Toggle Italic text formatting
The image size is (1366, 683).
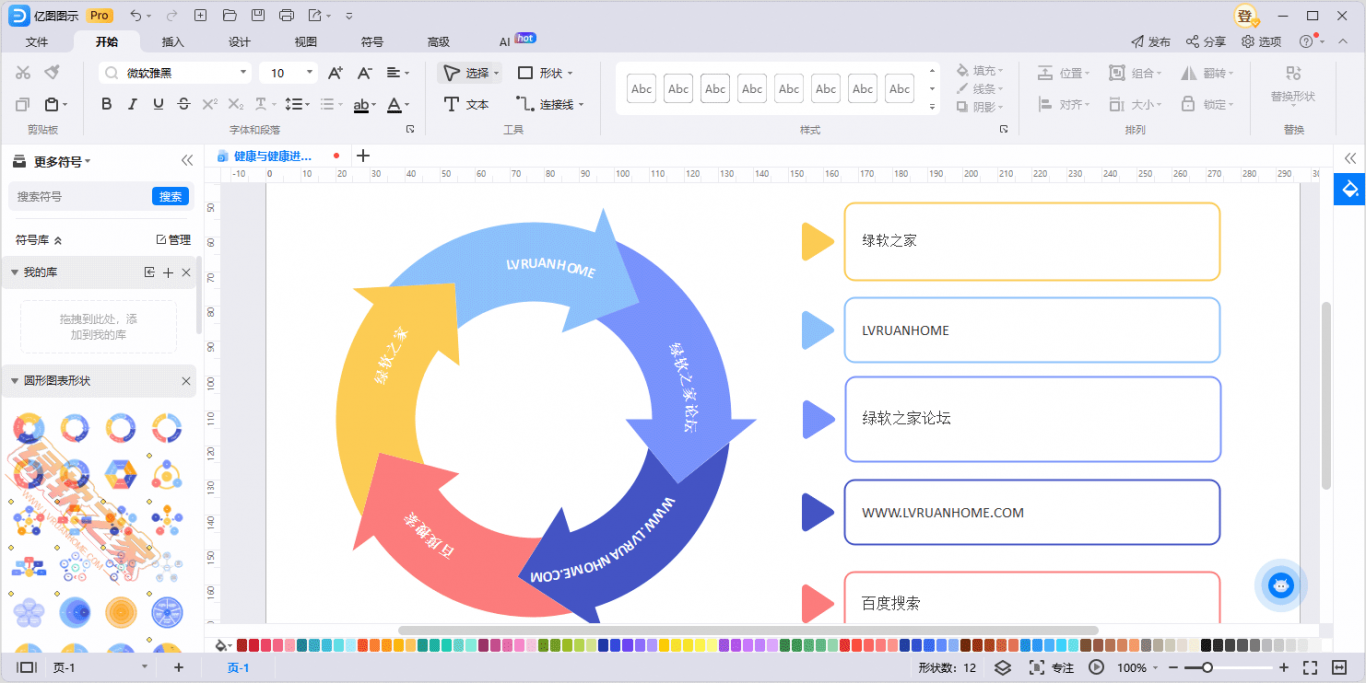click(x=132, y=104)
